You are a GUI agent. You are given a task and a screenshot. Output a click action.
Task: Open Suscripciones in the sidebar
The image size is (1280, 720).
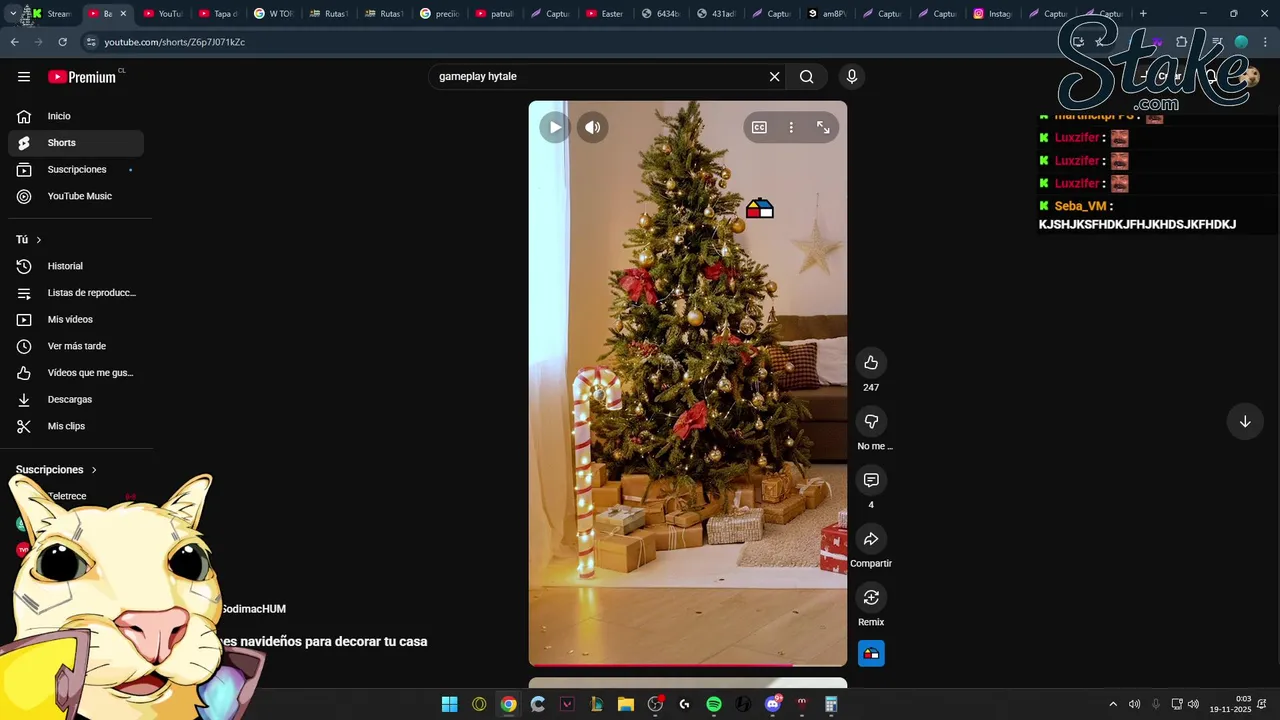click(x=76, y=170)
